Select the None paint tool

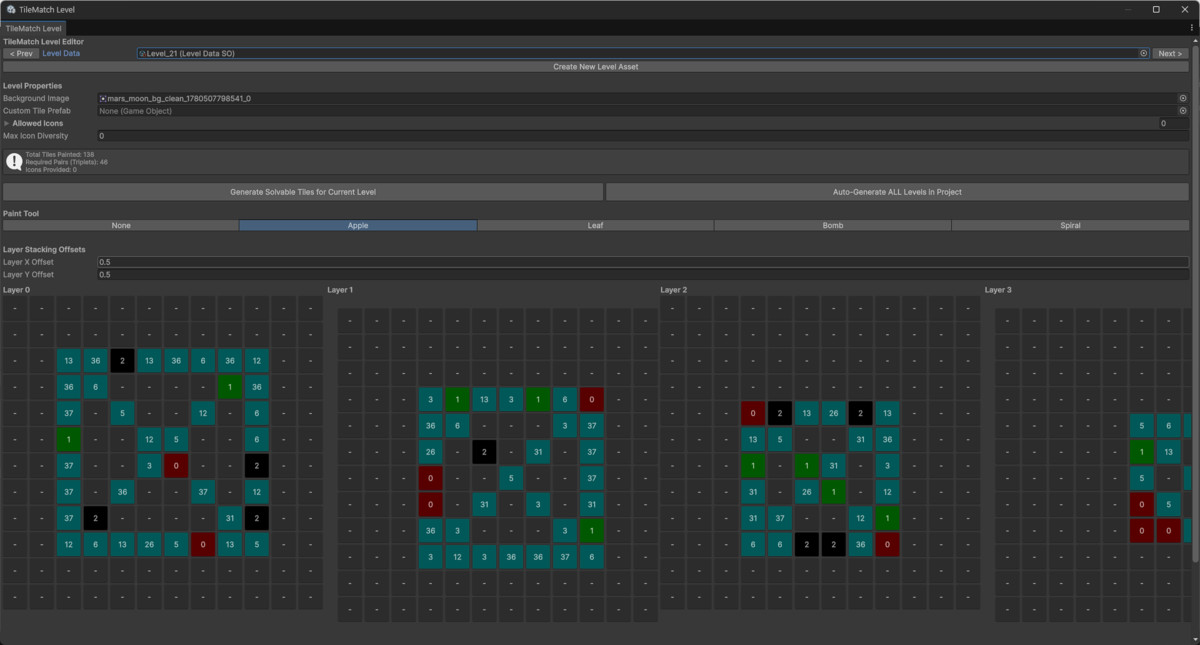(121, 225)
